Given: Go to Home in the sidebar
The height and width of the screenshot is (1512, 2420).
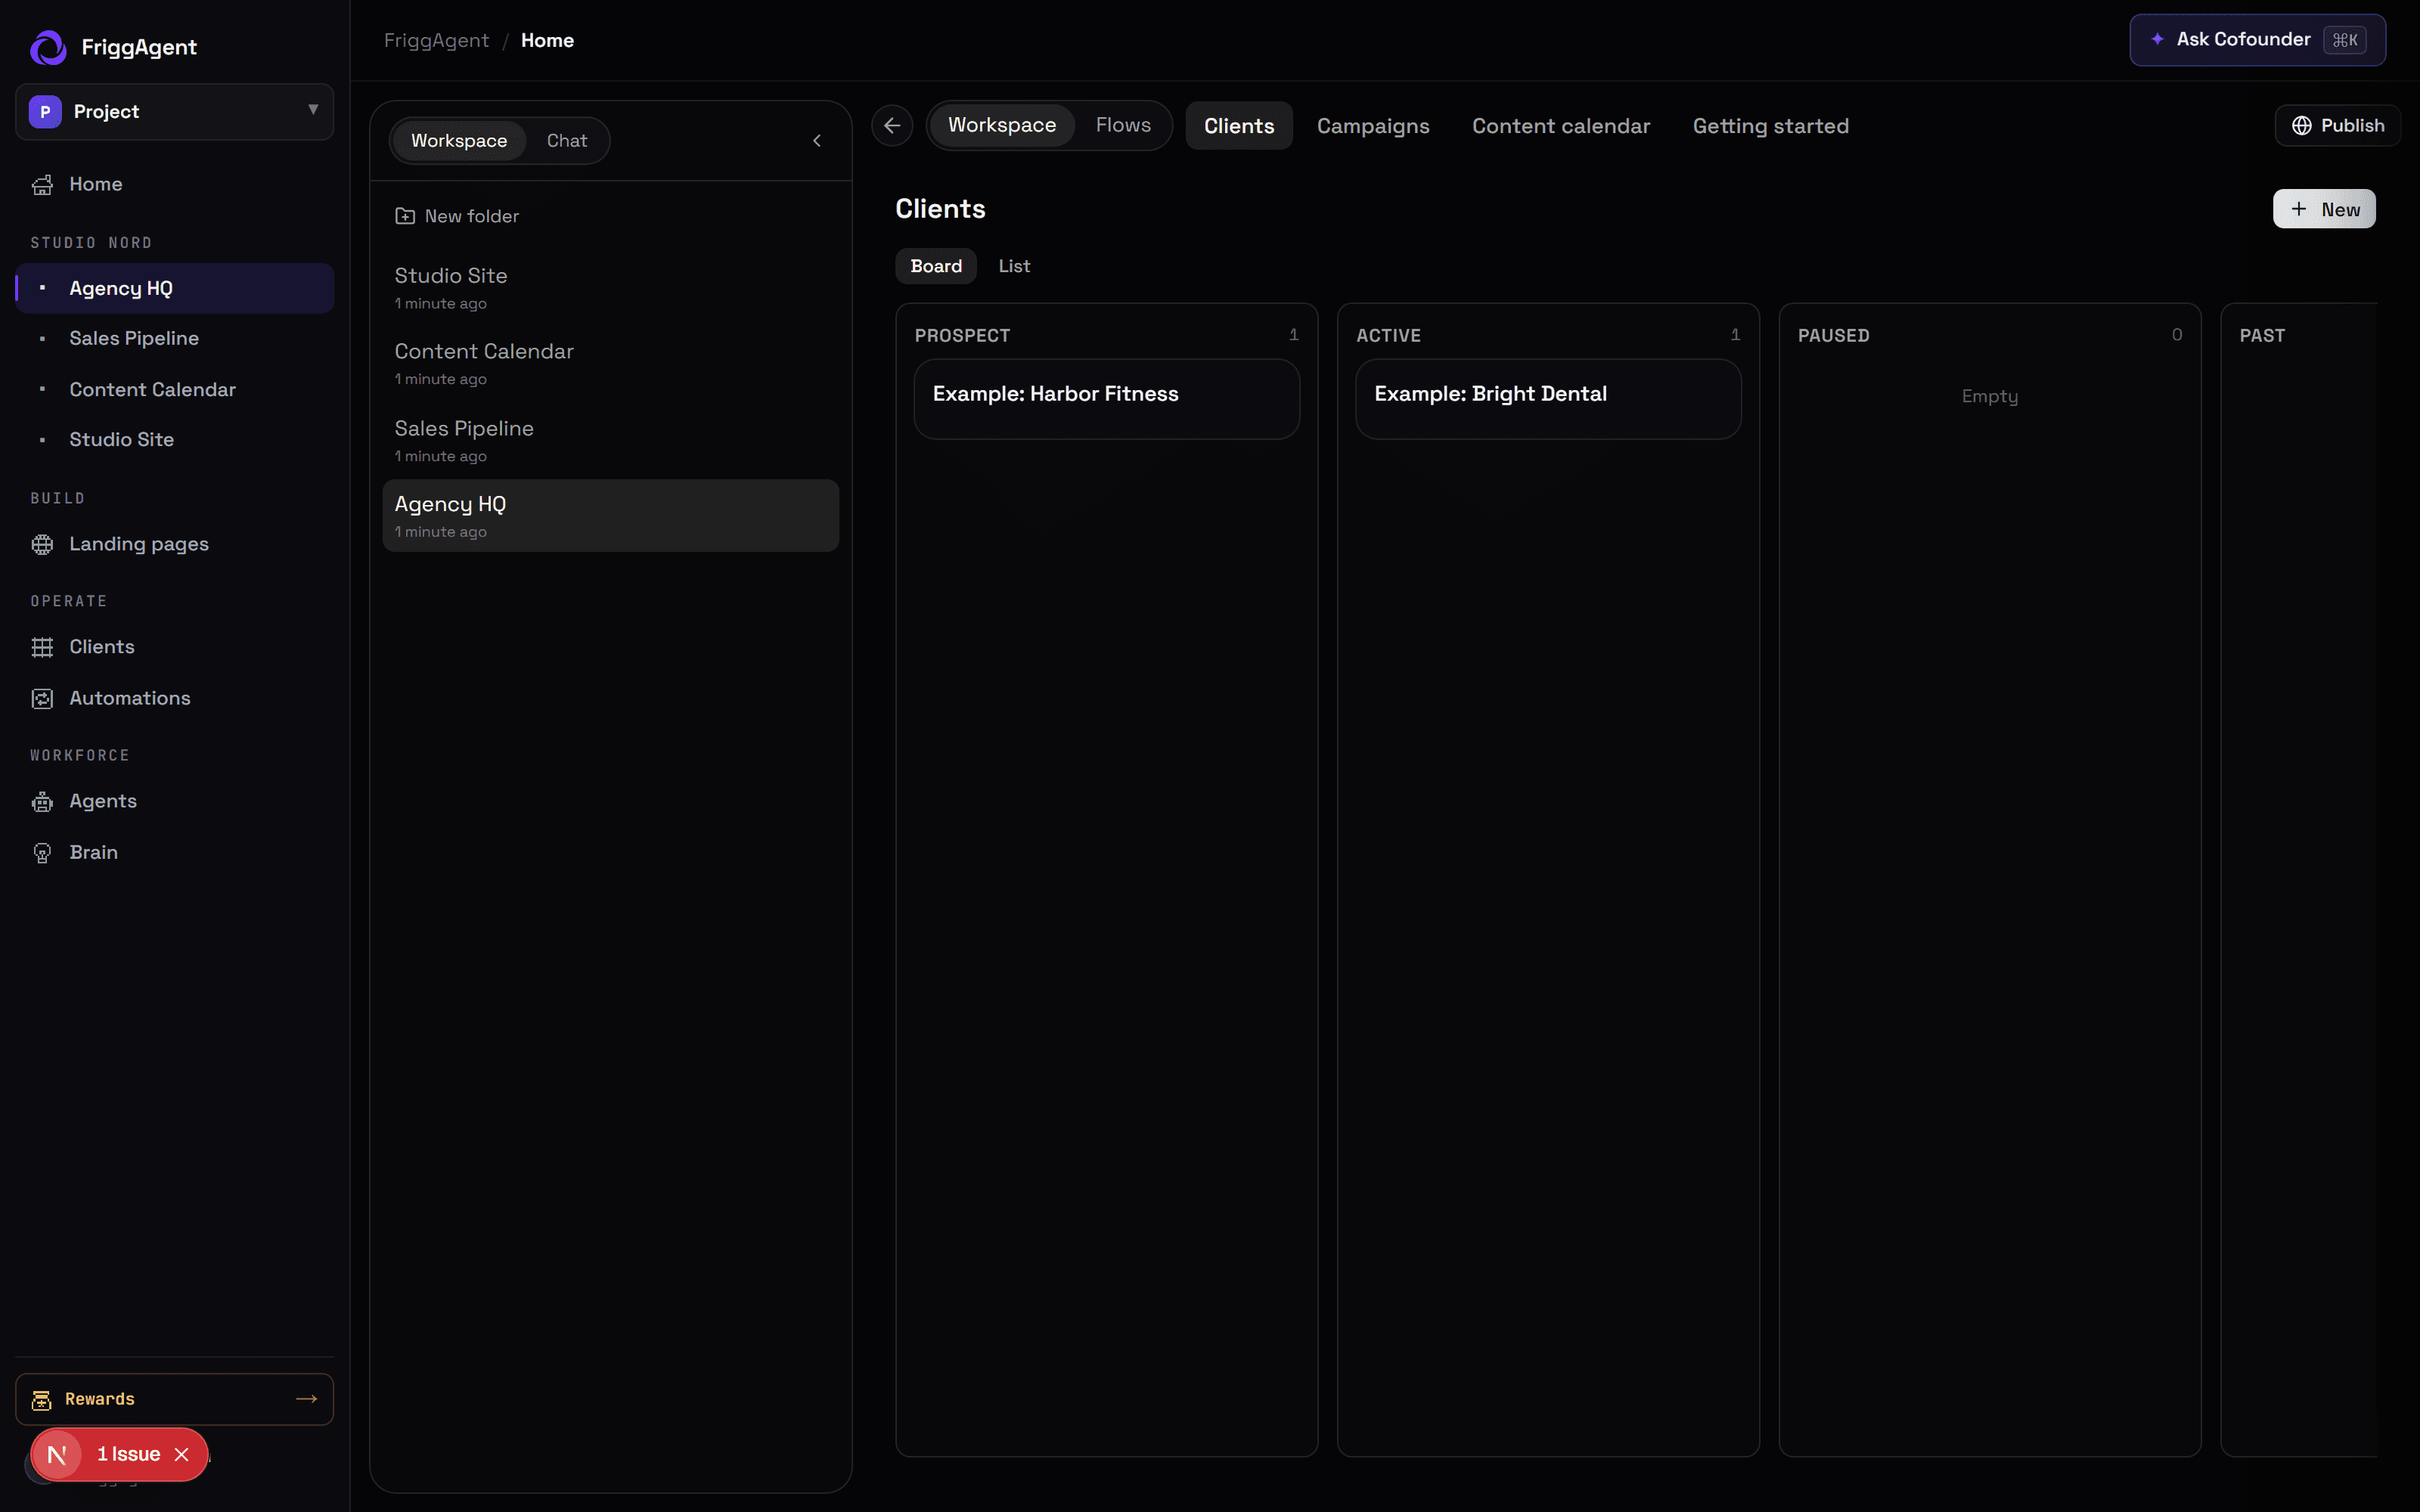Looking at the screenshot, I should [174, 184].
